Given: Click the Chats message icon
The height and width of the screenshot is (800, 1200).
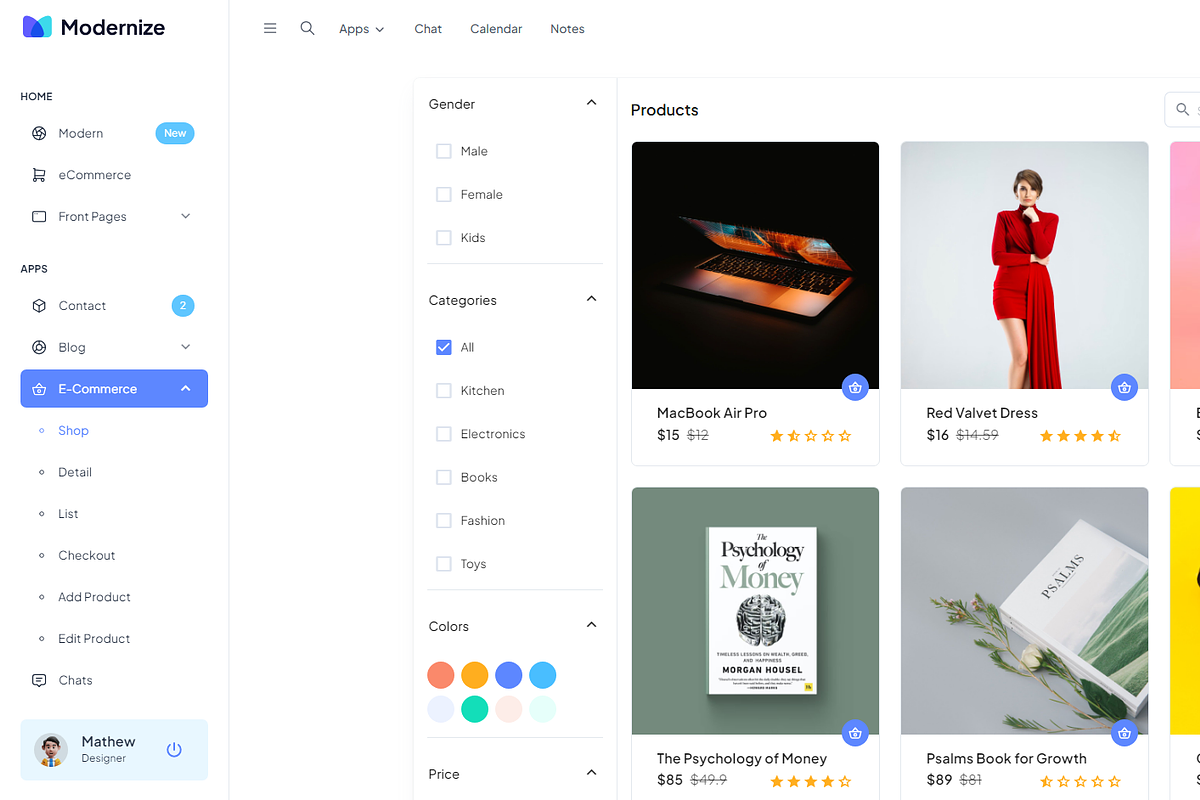Looking at the screenshot, I should coord(39,680).
